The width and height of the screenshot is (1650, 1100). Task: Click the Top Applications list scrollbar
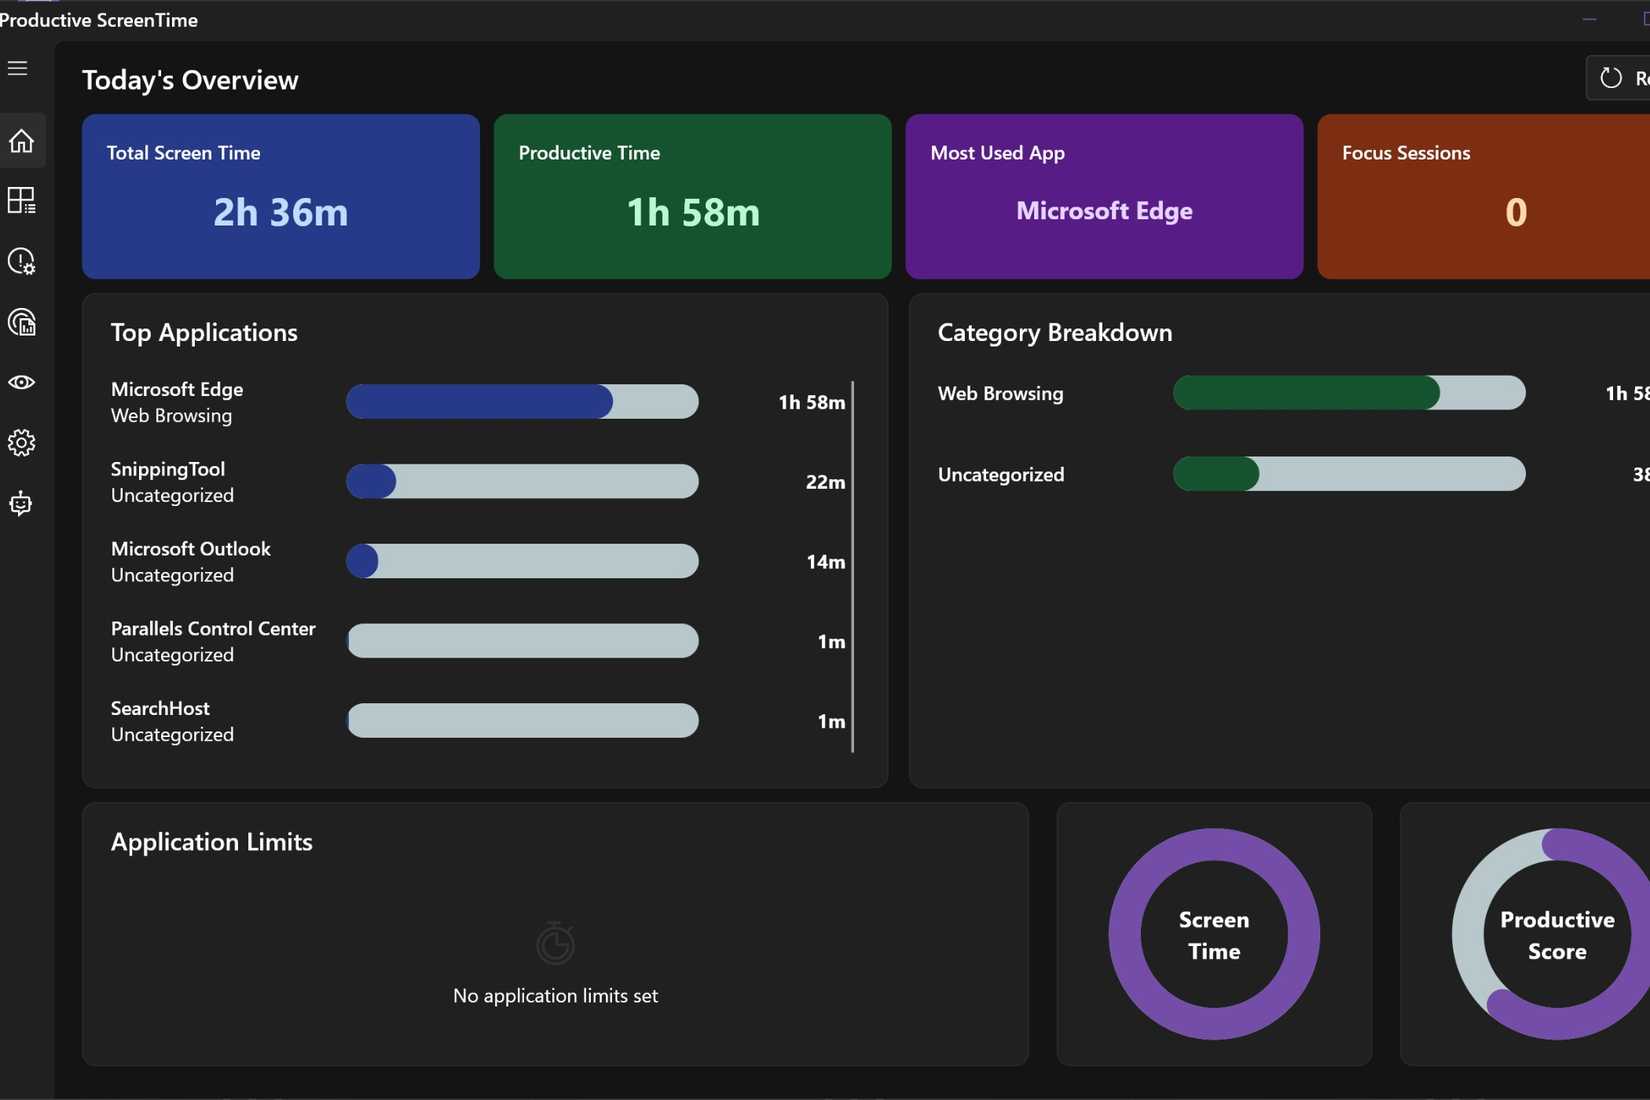point(852,566)
